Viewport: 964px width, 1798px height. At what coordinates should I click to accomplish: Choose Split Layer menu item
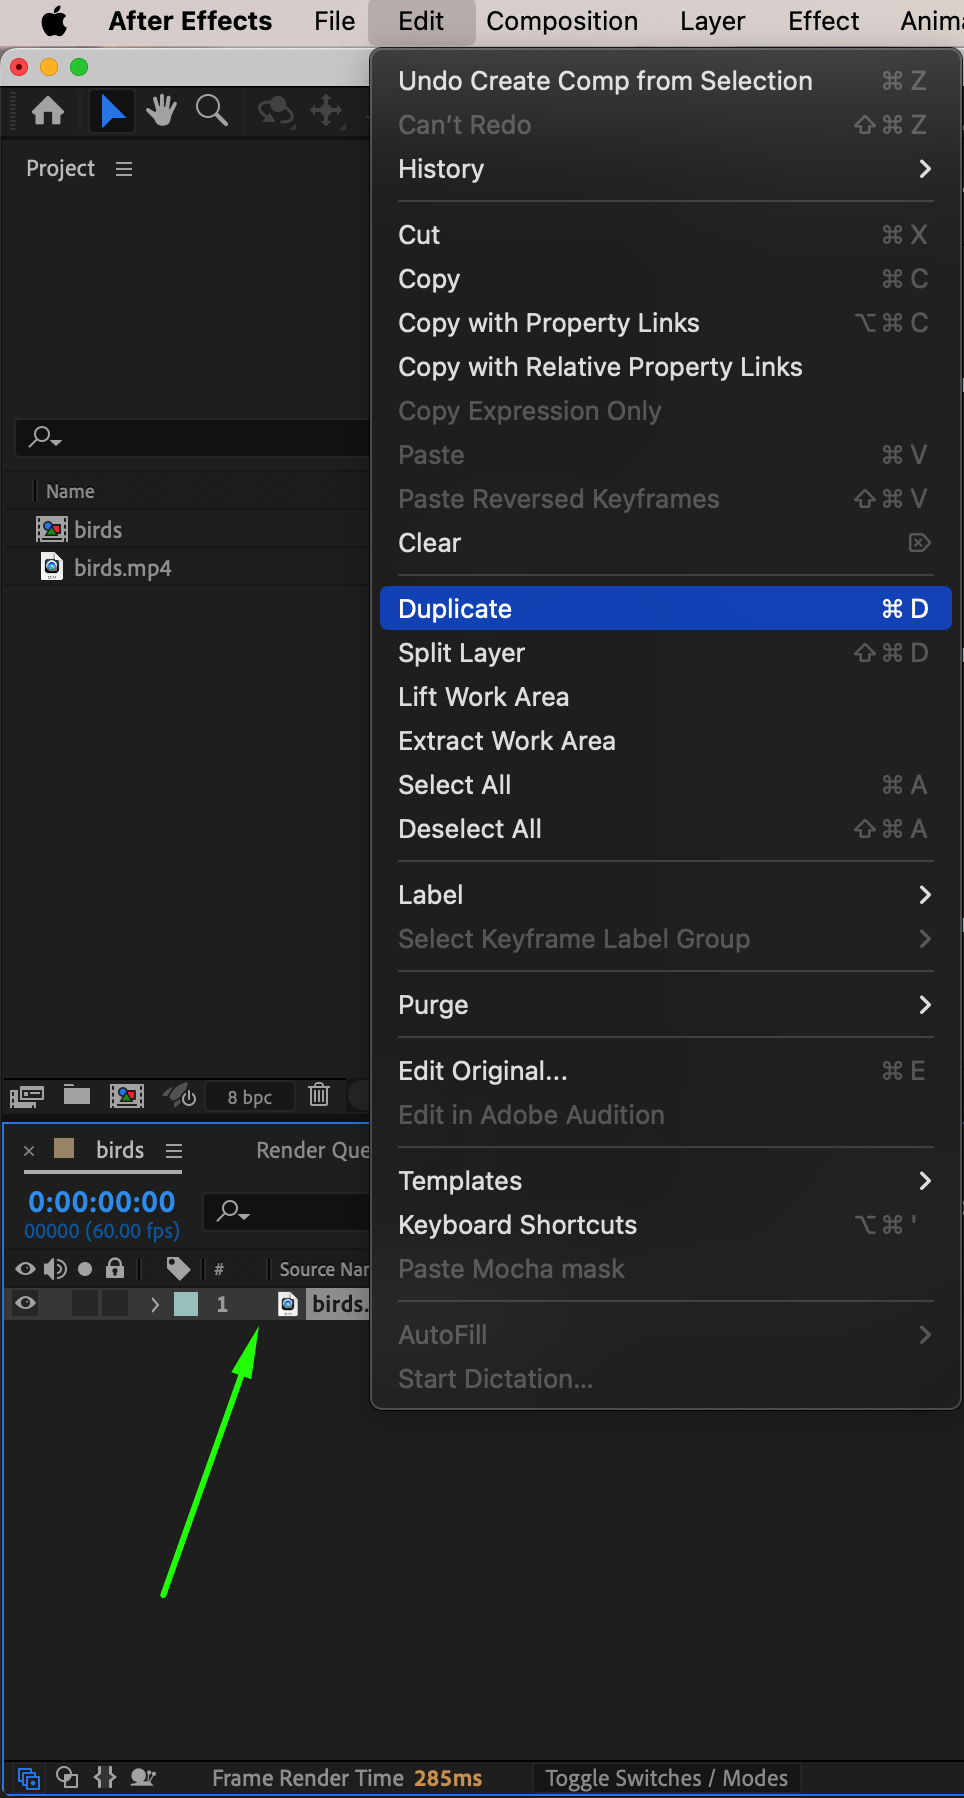[x=665, y=653]
